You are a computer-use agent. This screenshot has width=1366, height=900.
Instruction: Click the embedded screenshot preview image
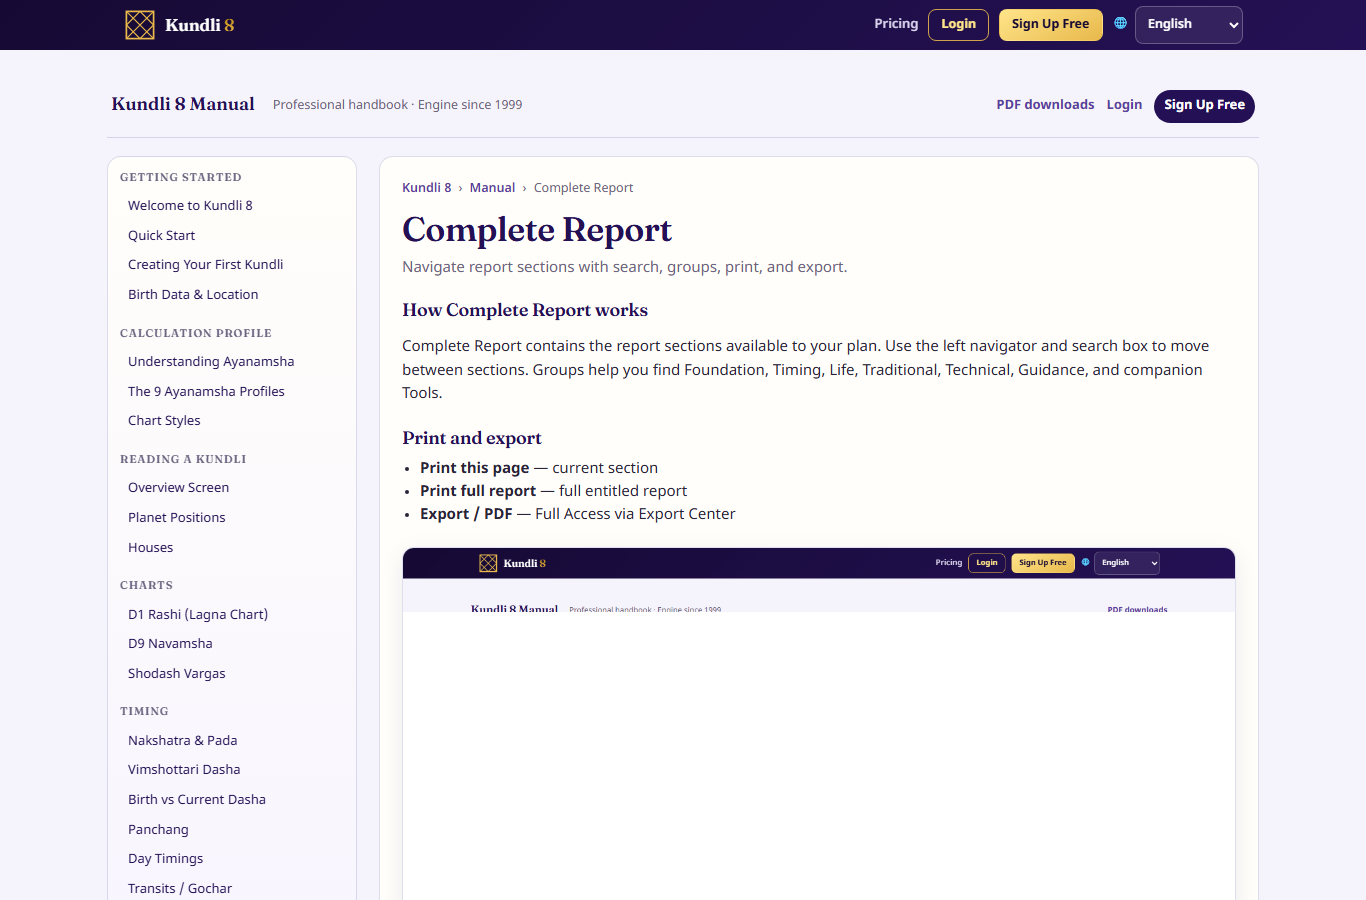tap(819, 724)
